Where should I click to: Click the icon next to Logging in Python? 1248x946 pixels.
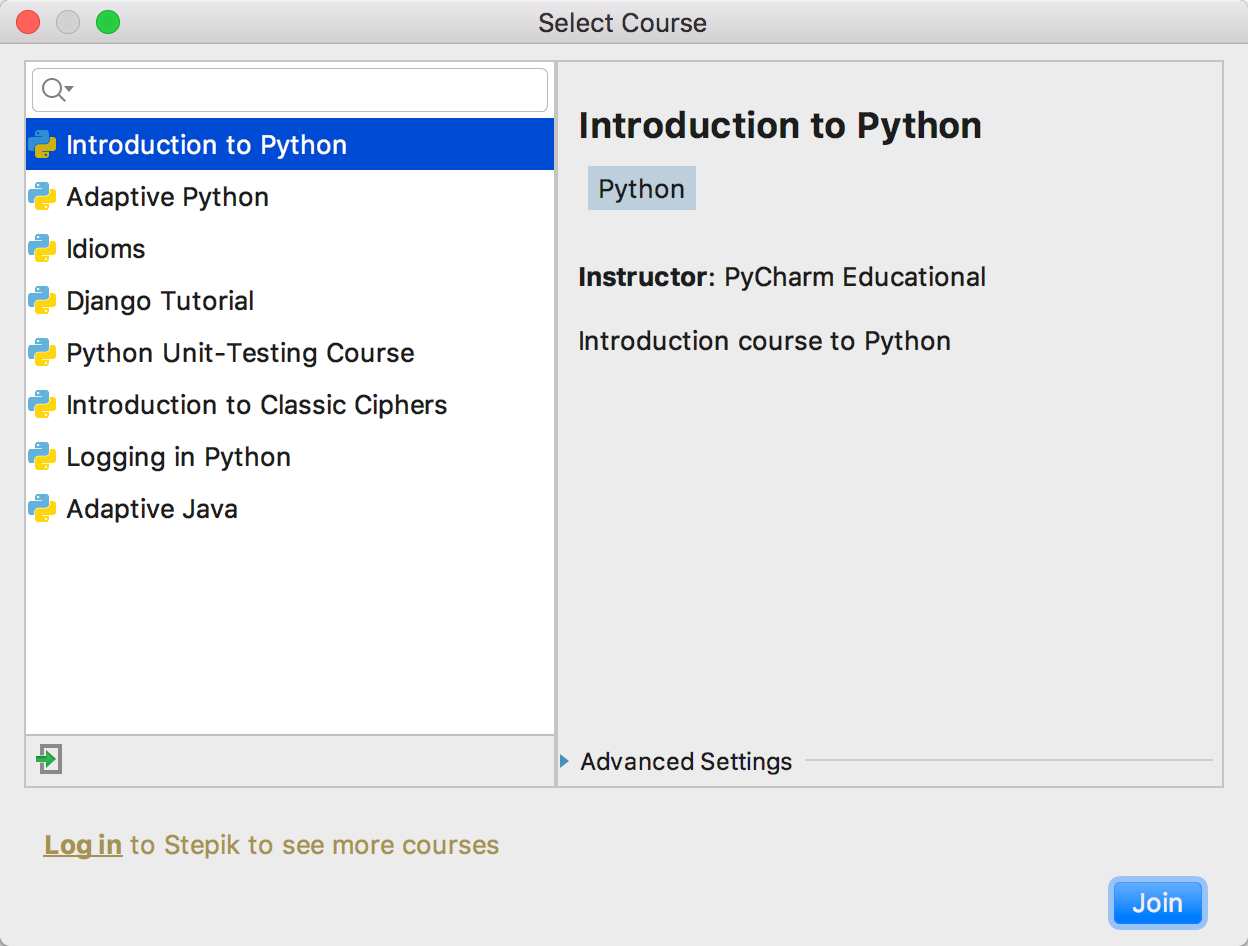(42, 457)
